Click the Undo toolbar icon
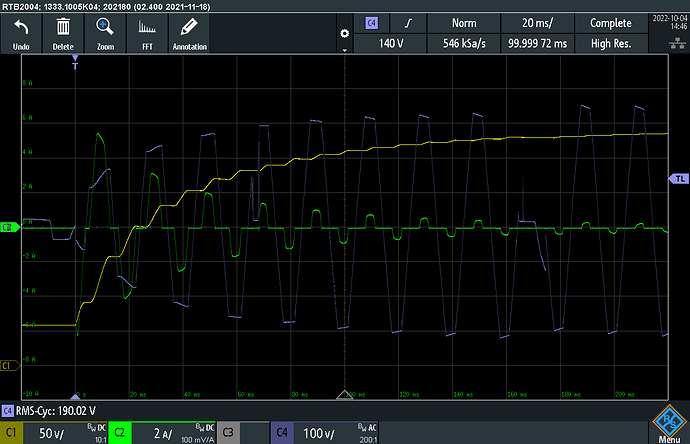Image resolution: width=690 pixels, height=444 pixels. pos(21,33)
